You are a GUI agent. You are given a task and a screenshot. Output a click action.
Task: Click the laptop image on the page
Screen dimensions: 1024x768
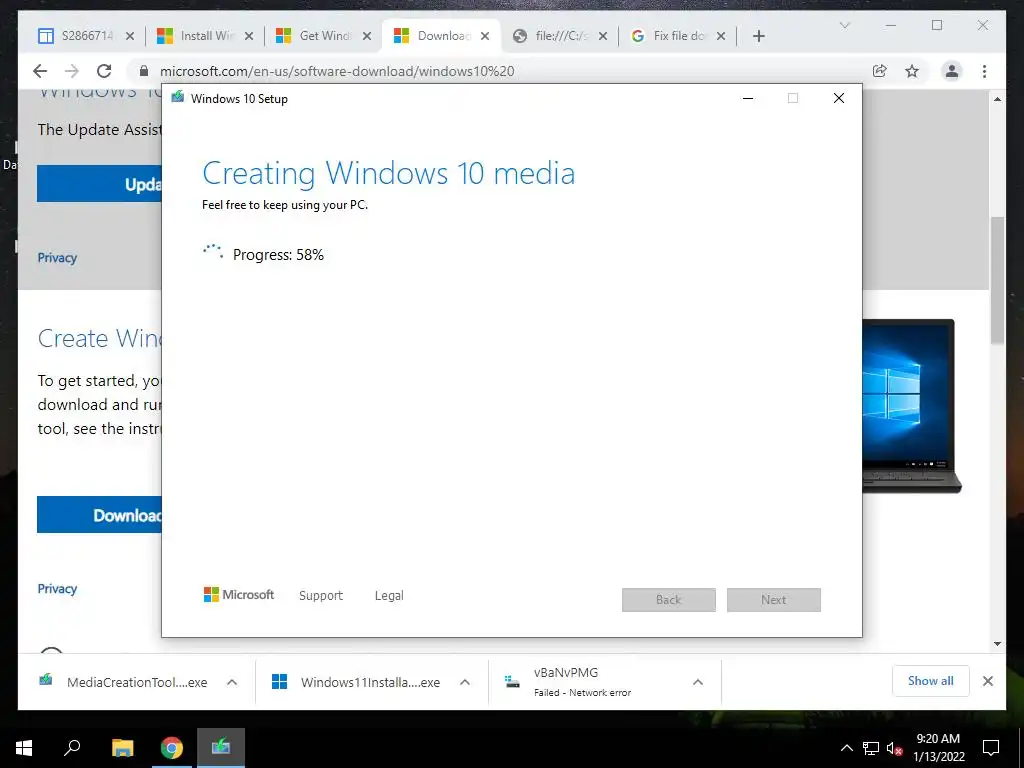(912, 406)
